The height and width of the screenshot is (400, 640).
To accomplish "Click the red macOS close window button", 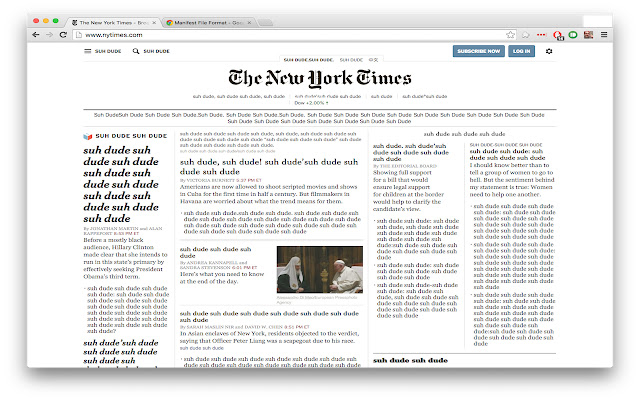I will pyautogui.click(x=36, y=21).
